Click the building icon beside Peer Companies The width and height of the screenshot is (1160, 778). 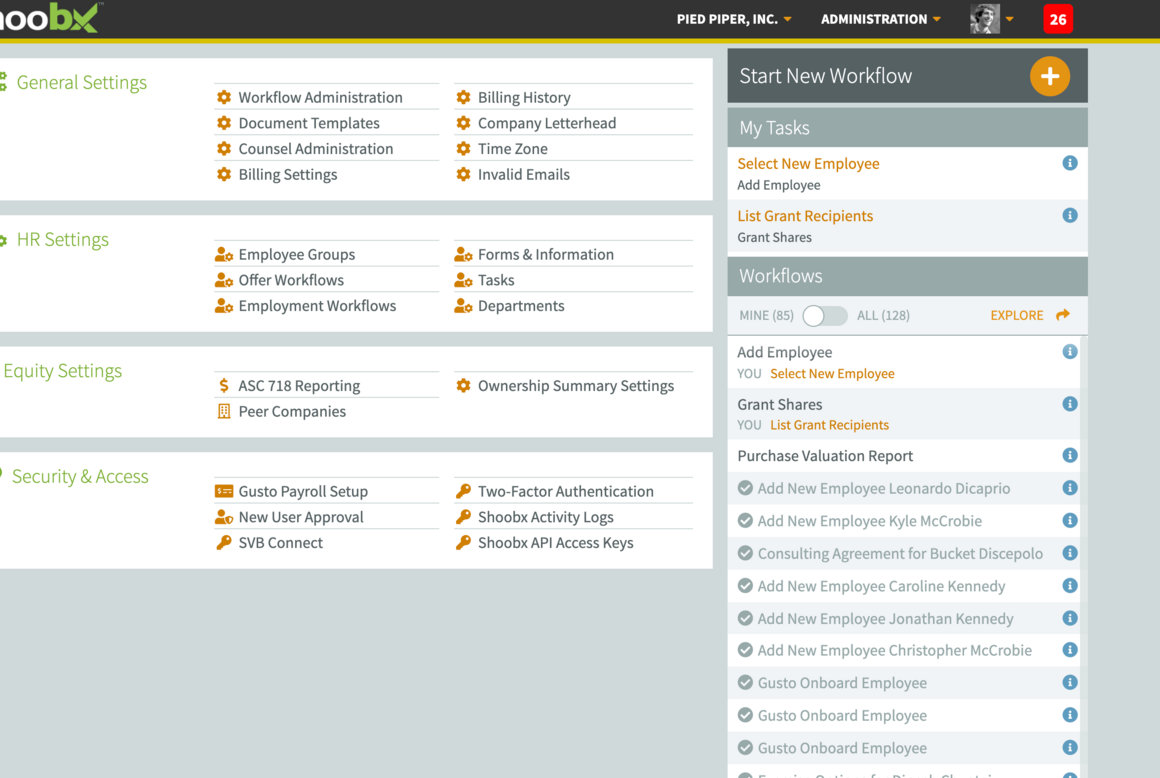pyautogui.click(x=224, y=412)
